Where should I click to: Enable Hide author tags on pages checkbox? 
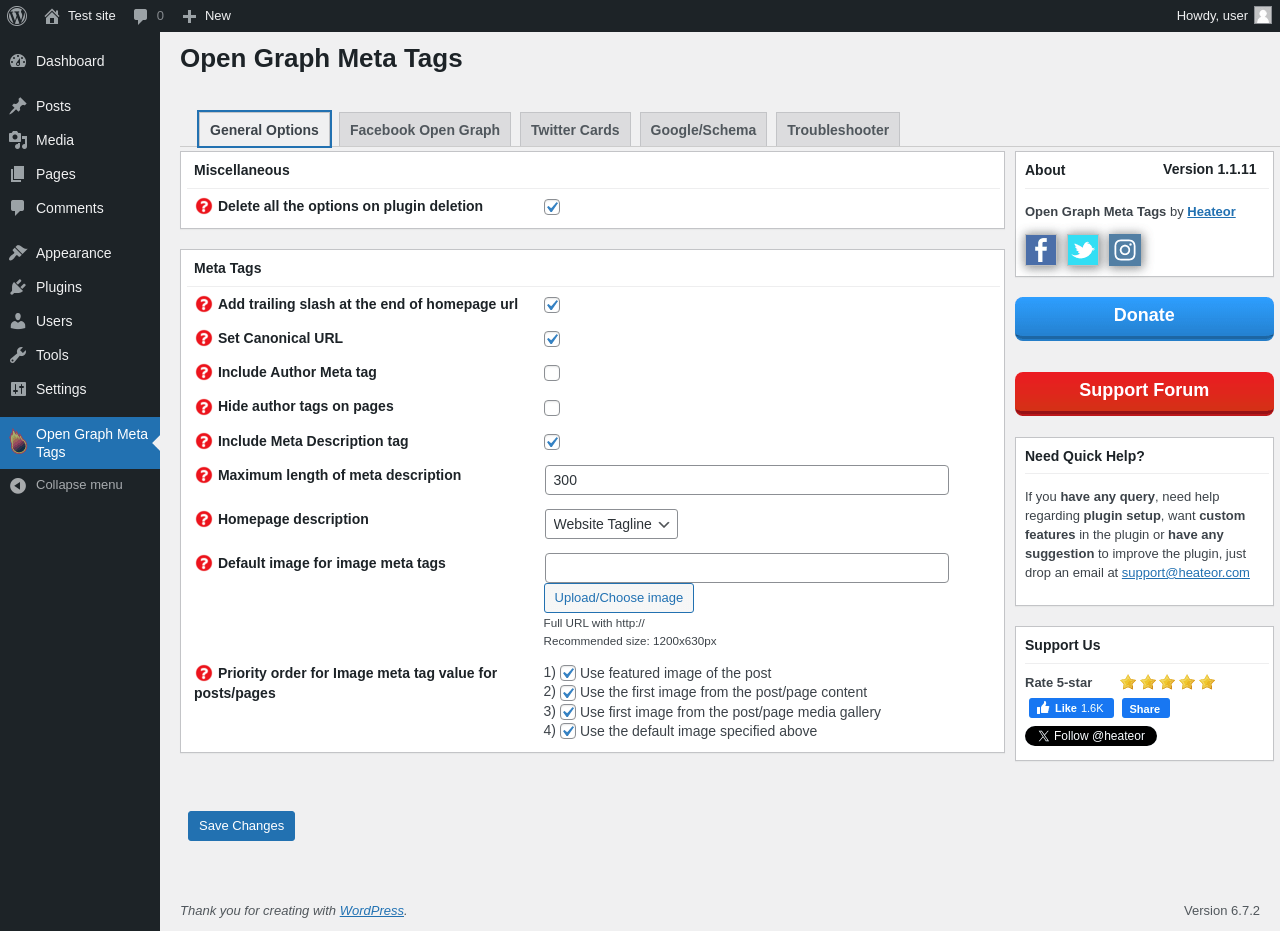tap(552, 408)
